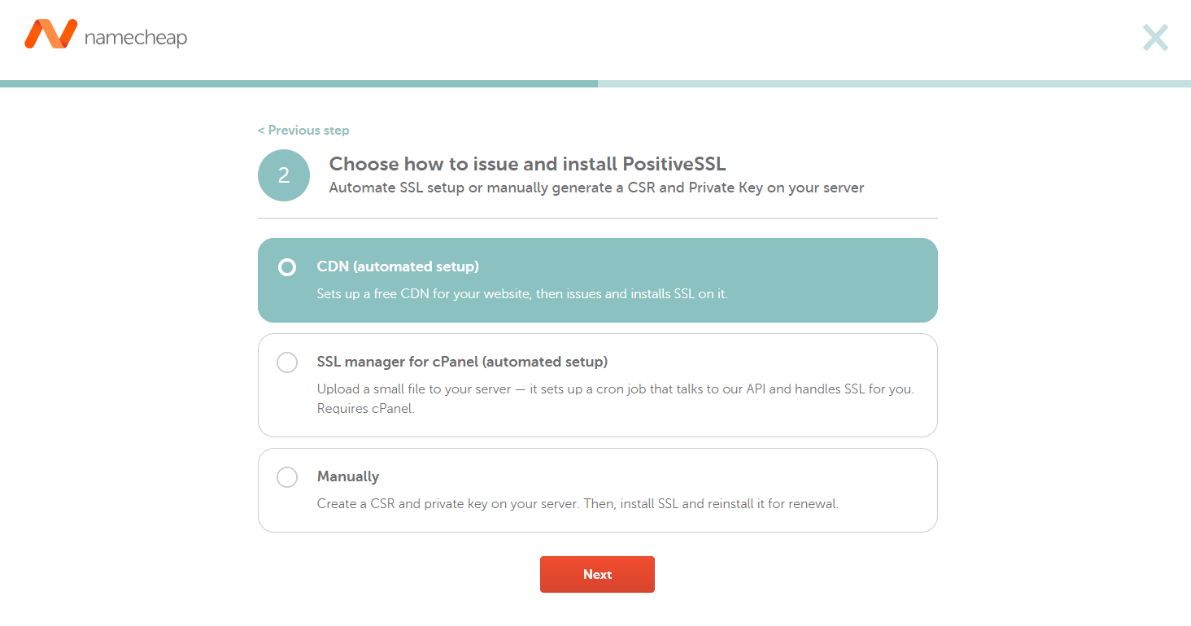Click the CDN (automated setup) title
Screen dimensions: 1191x626
[398, 267]
